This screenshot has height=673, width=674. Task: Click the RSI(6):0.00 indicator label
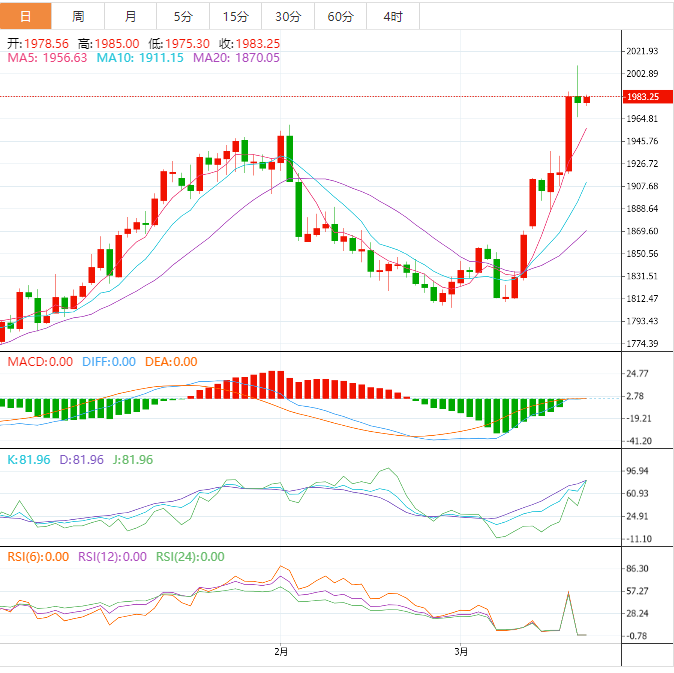[38, 557]
